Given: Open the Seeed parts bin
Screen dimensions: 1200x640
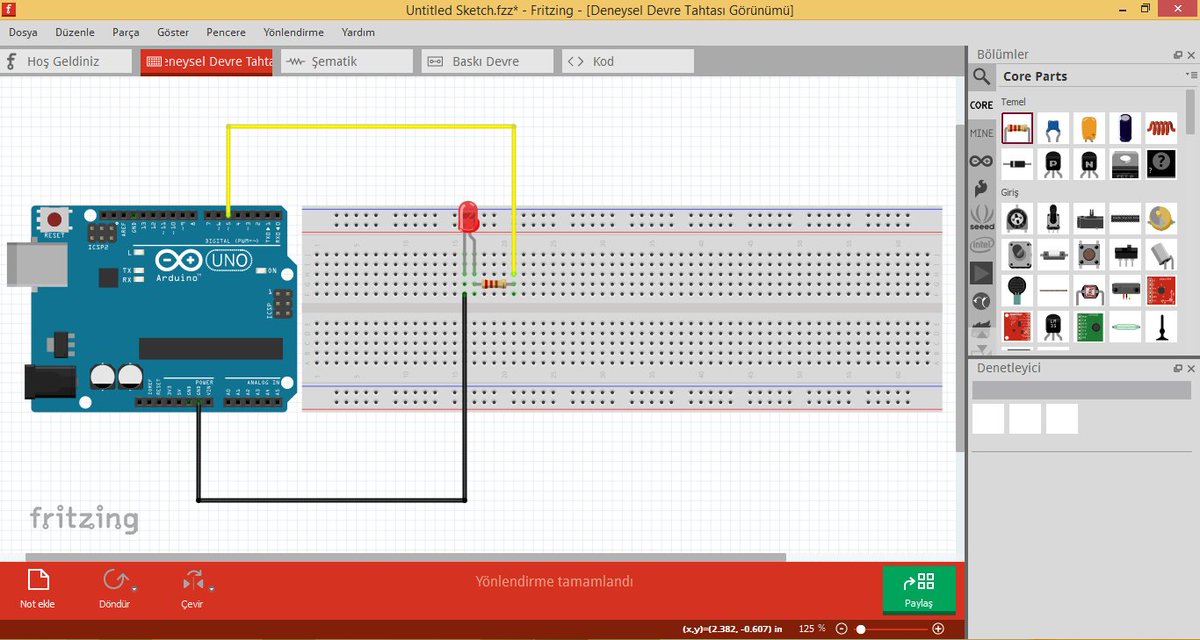Looking at the screenshot, I should tap(982, 216).
